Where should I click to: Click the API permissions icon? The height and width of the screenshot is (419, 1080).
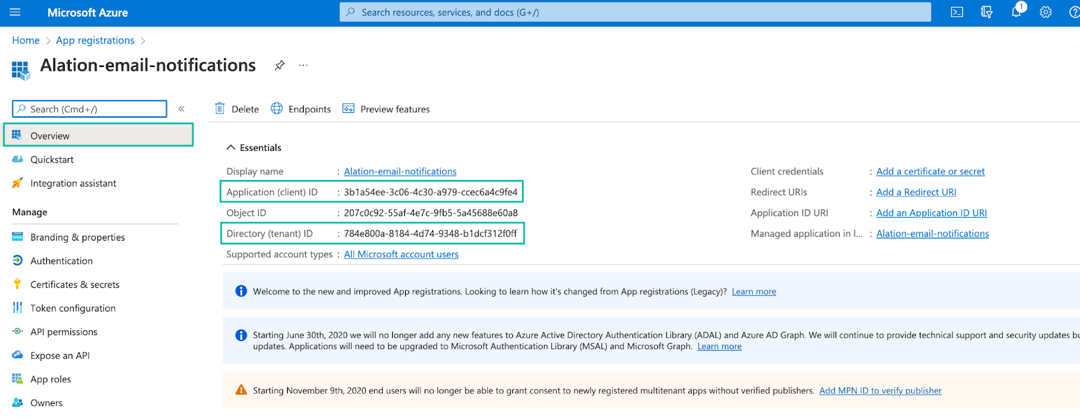(18, 331)
